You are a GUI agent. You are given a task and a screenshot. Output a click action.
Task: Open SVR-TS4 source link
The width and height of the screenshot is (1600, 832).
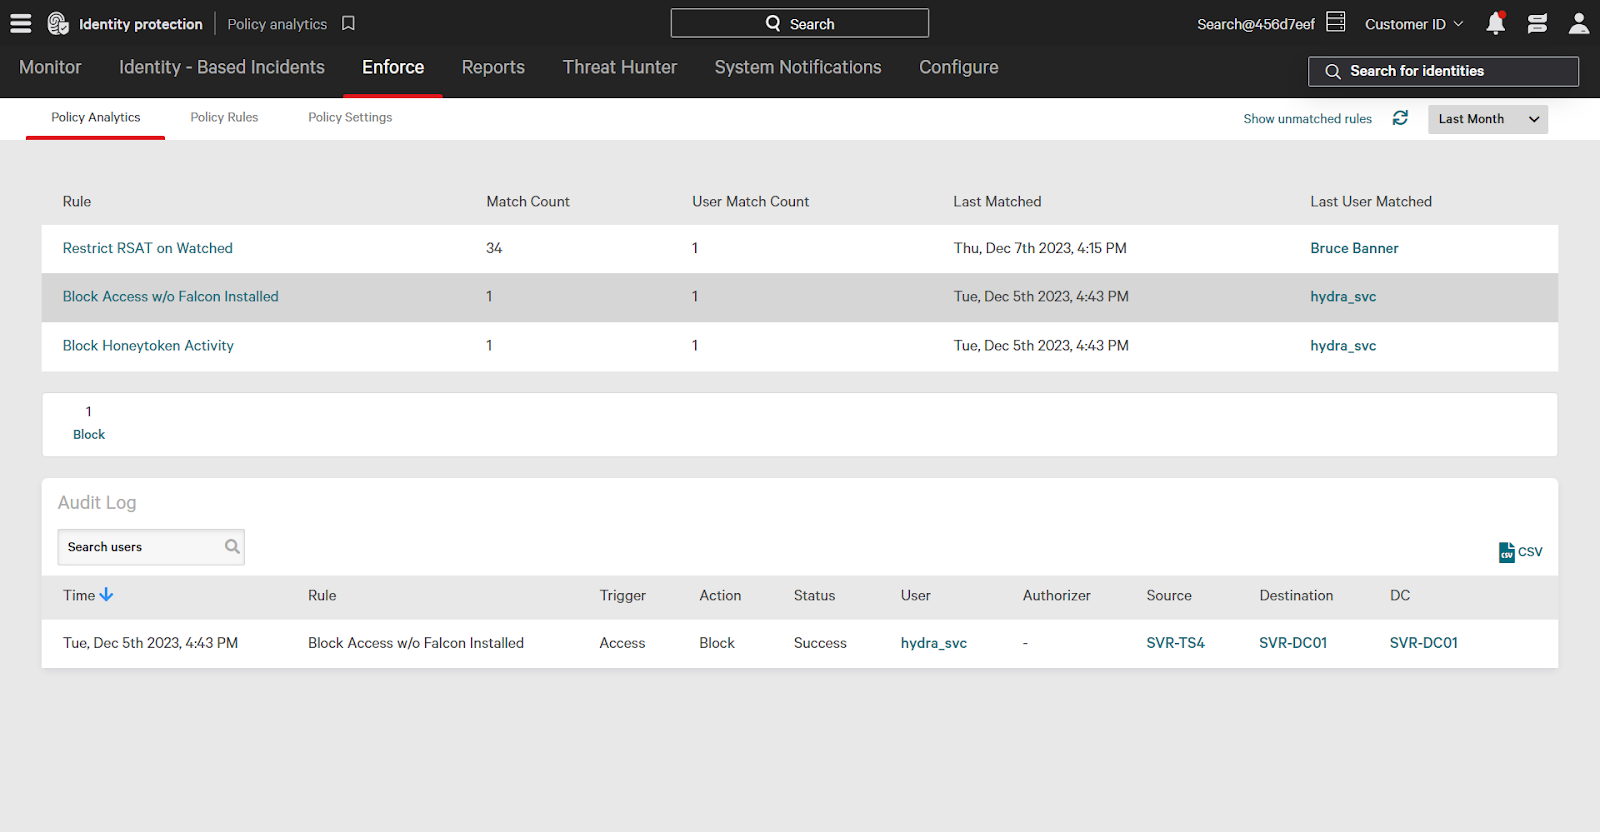[x=1175, y=643]
